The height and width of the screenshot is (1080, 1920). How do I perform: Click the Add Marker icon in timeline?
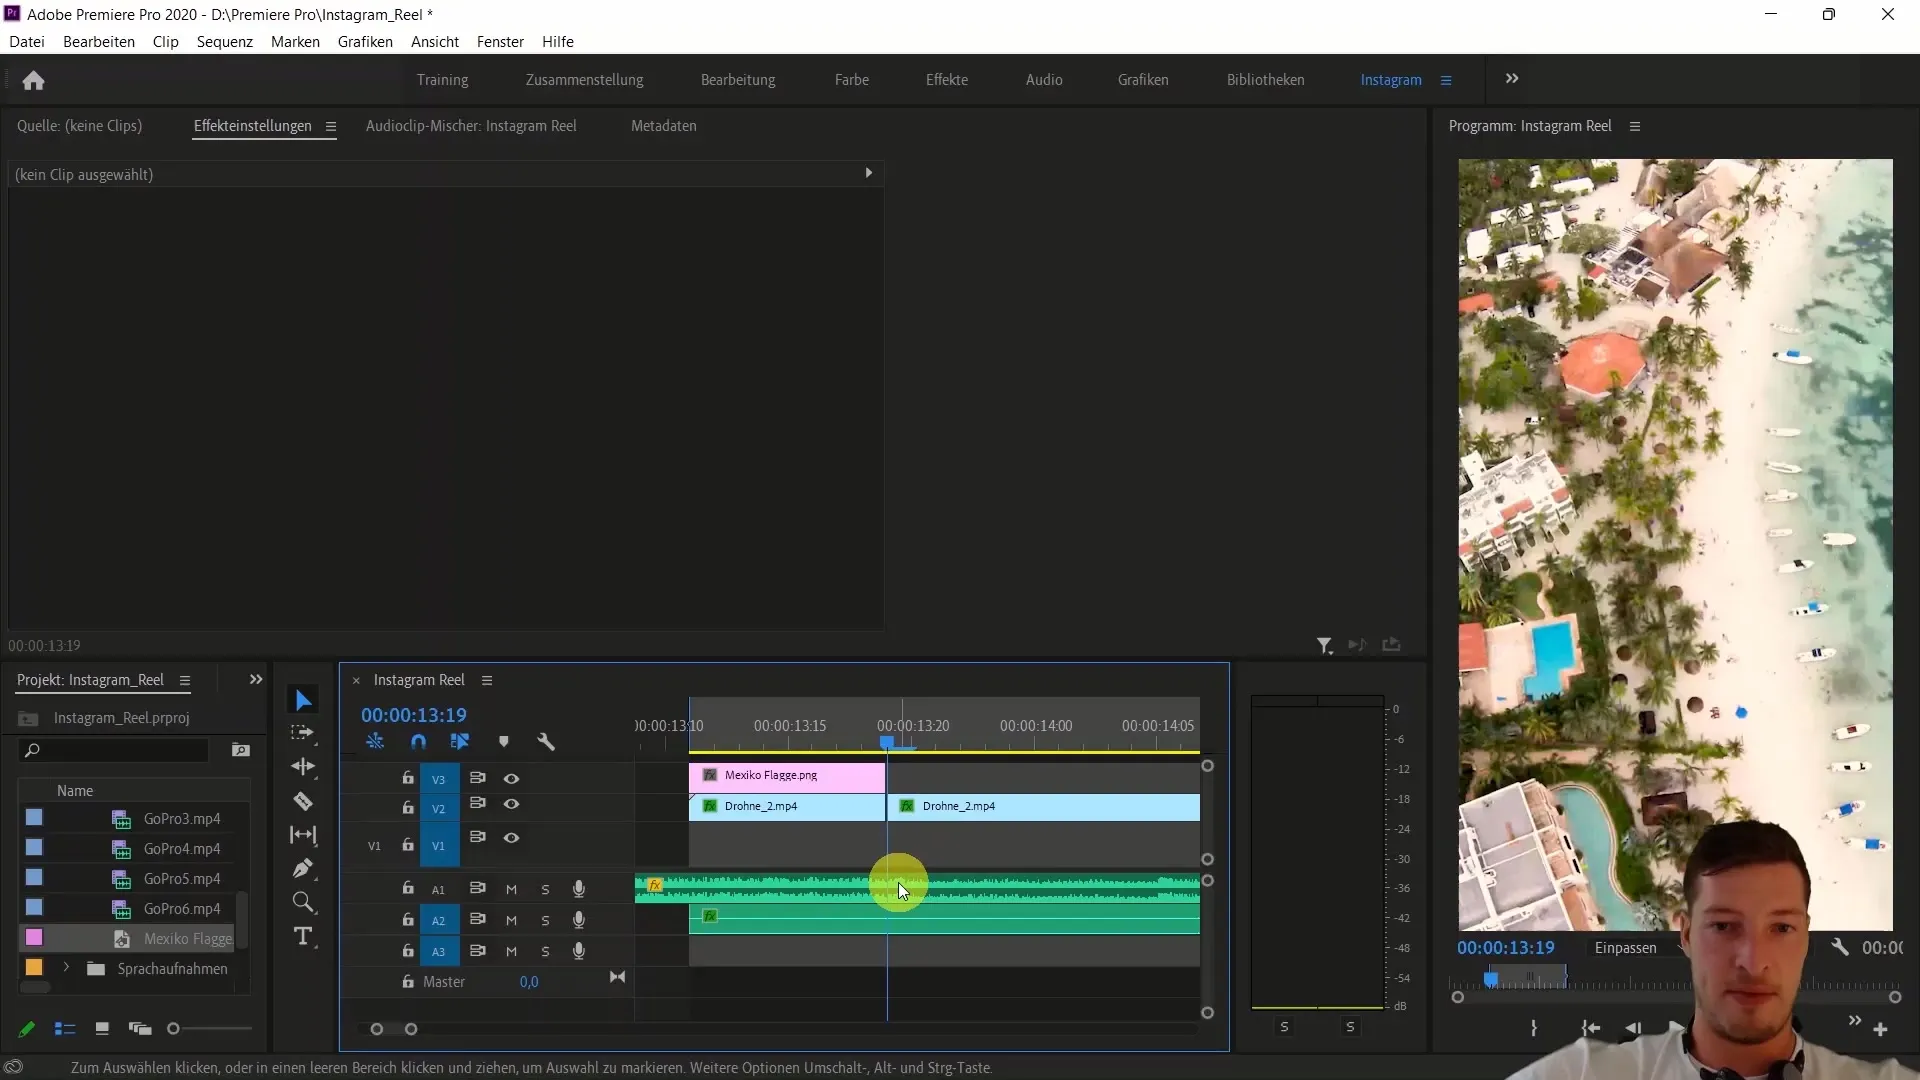point(502,741)
